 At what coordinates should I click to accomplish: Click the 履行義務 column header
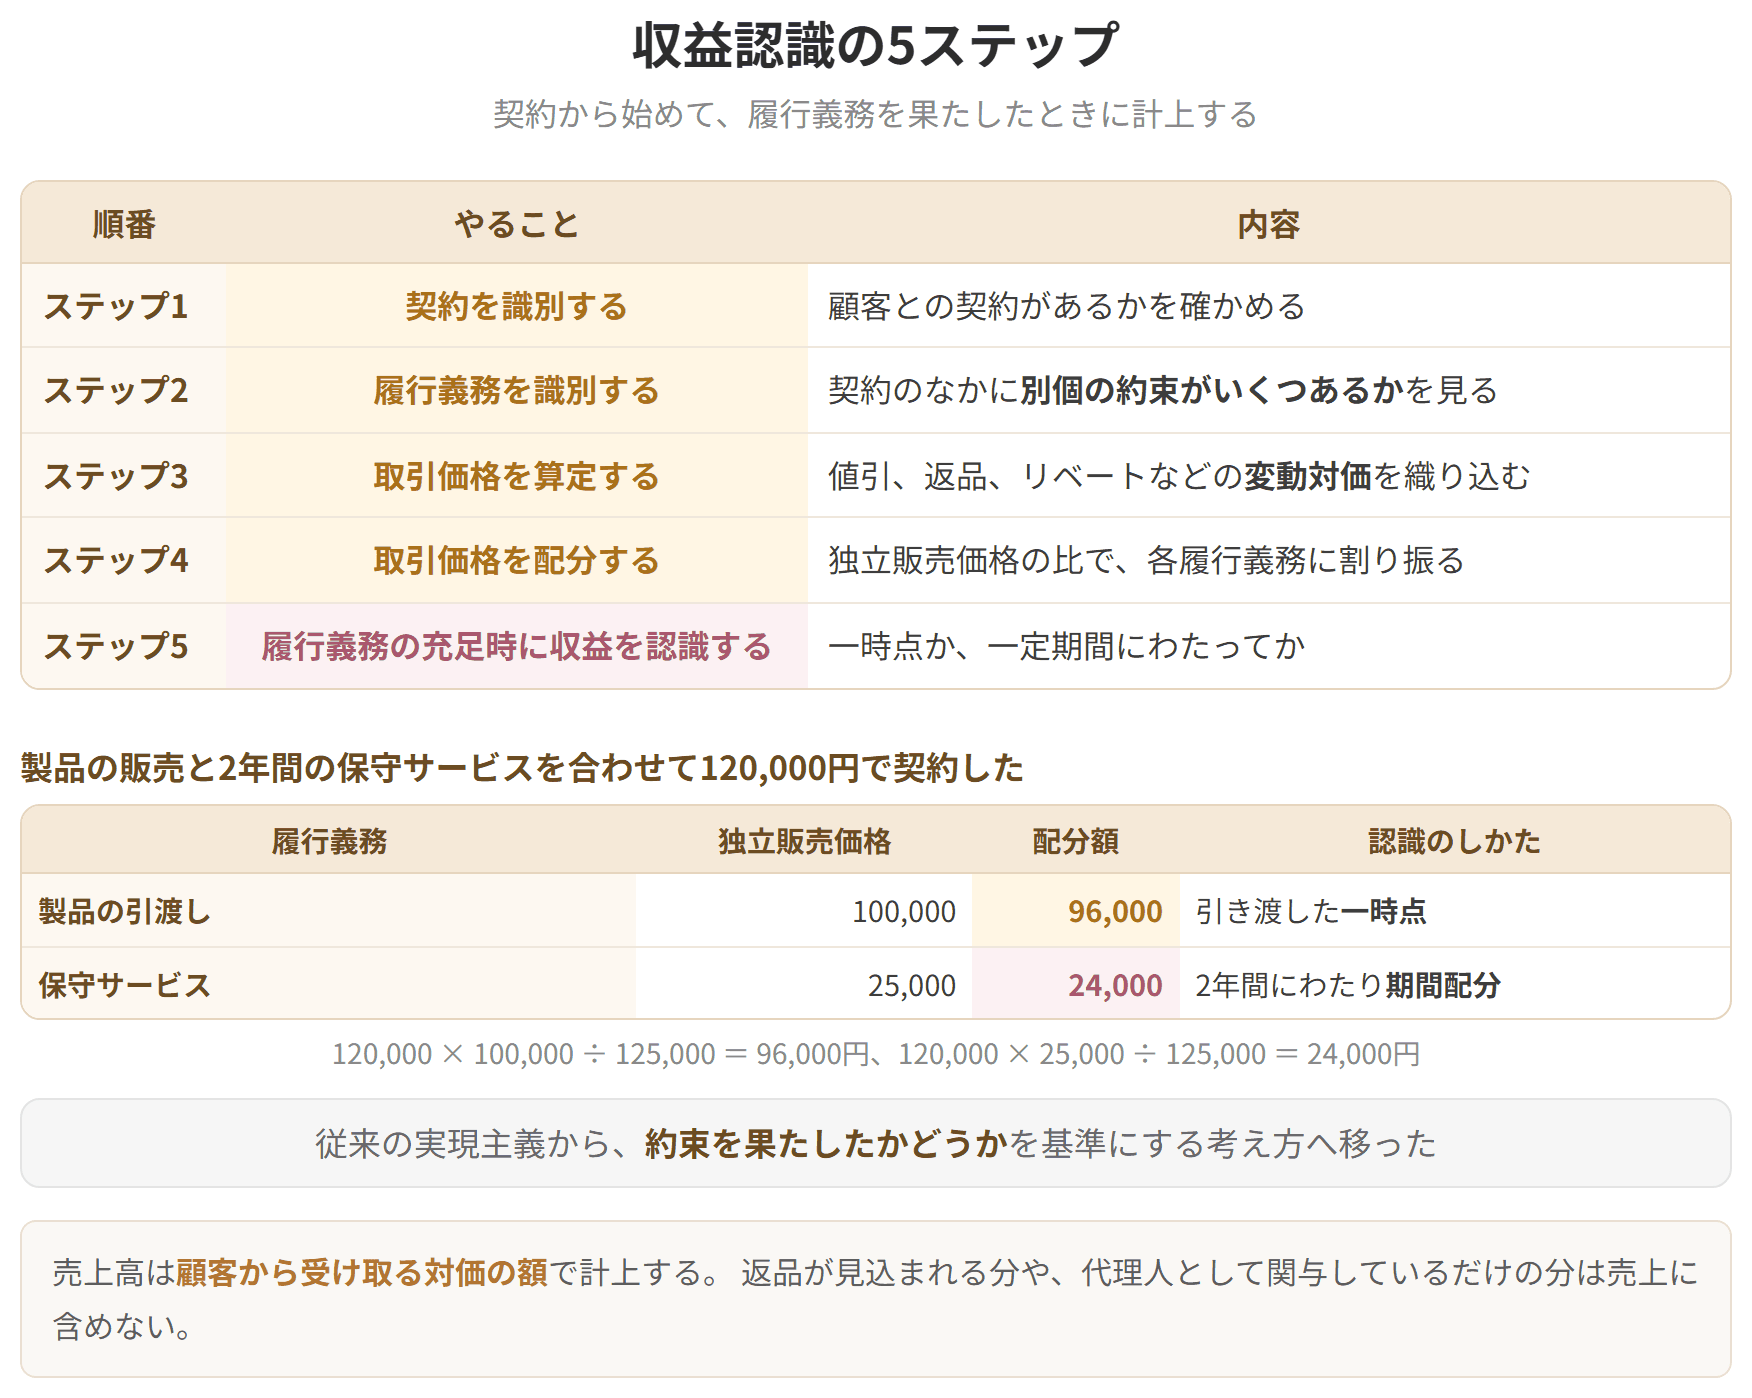pyautogui.click(x=329, y=841)
